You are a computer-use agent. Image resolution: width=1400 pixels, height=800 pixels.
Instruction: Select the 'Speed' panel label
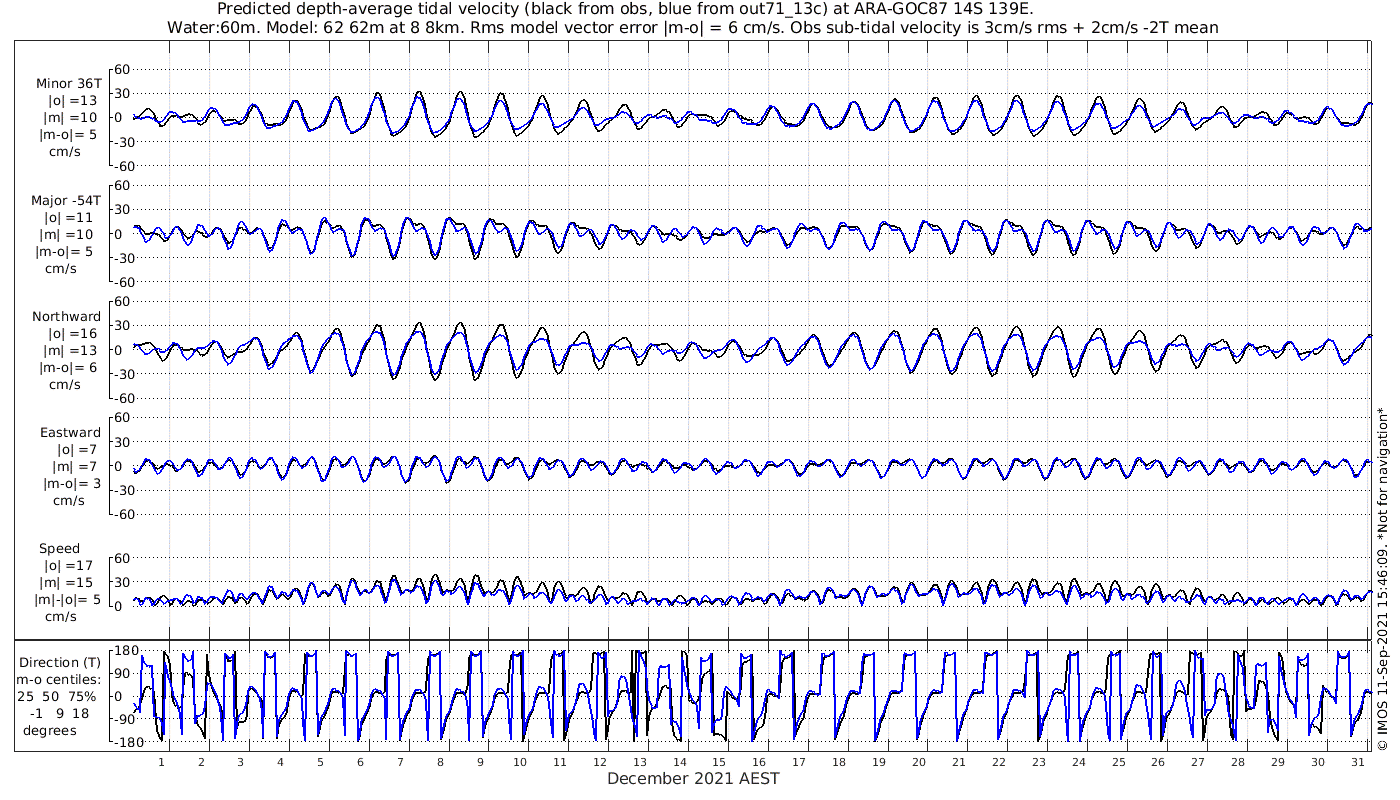pyautogui.click(x=60, y=549)
